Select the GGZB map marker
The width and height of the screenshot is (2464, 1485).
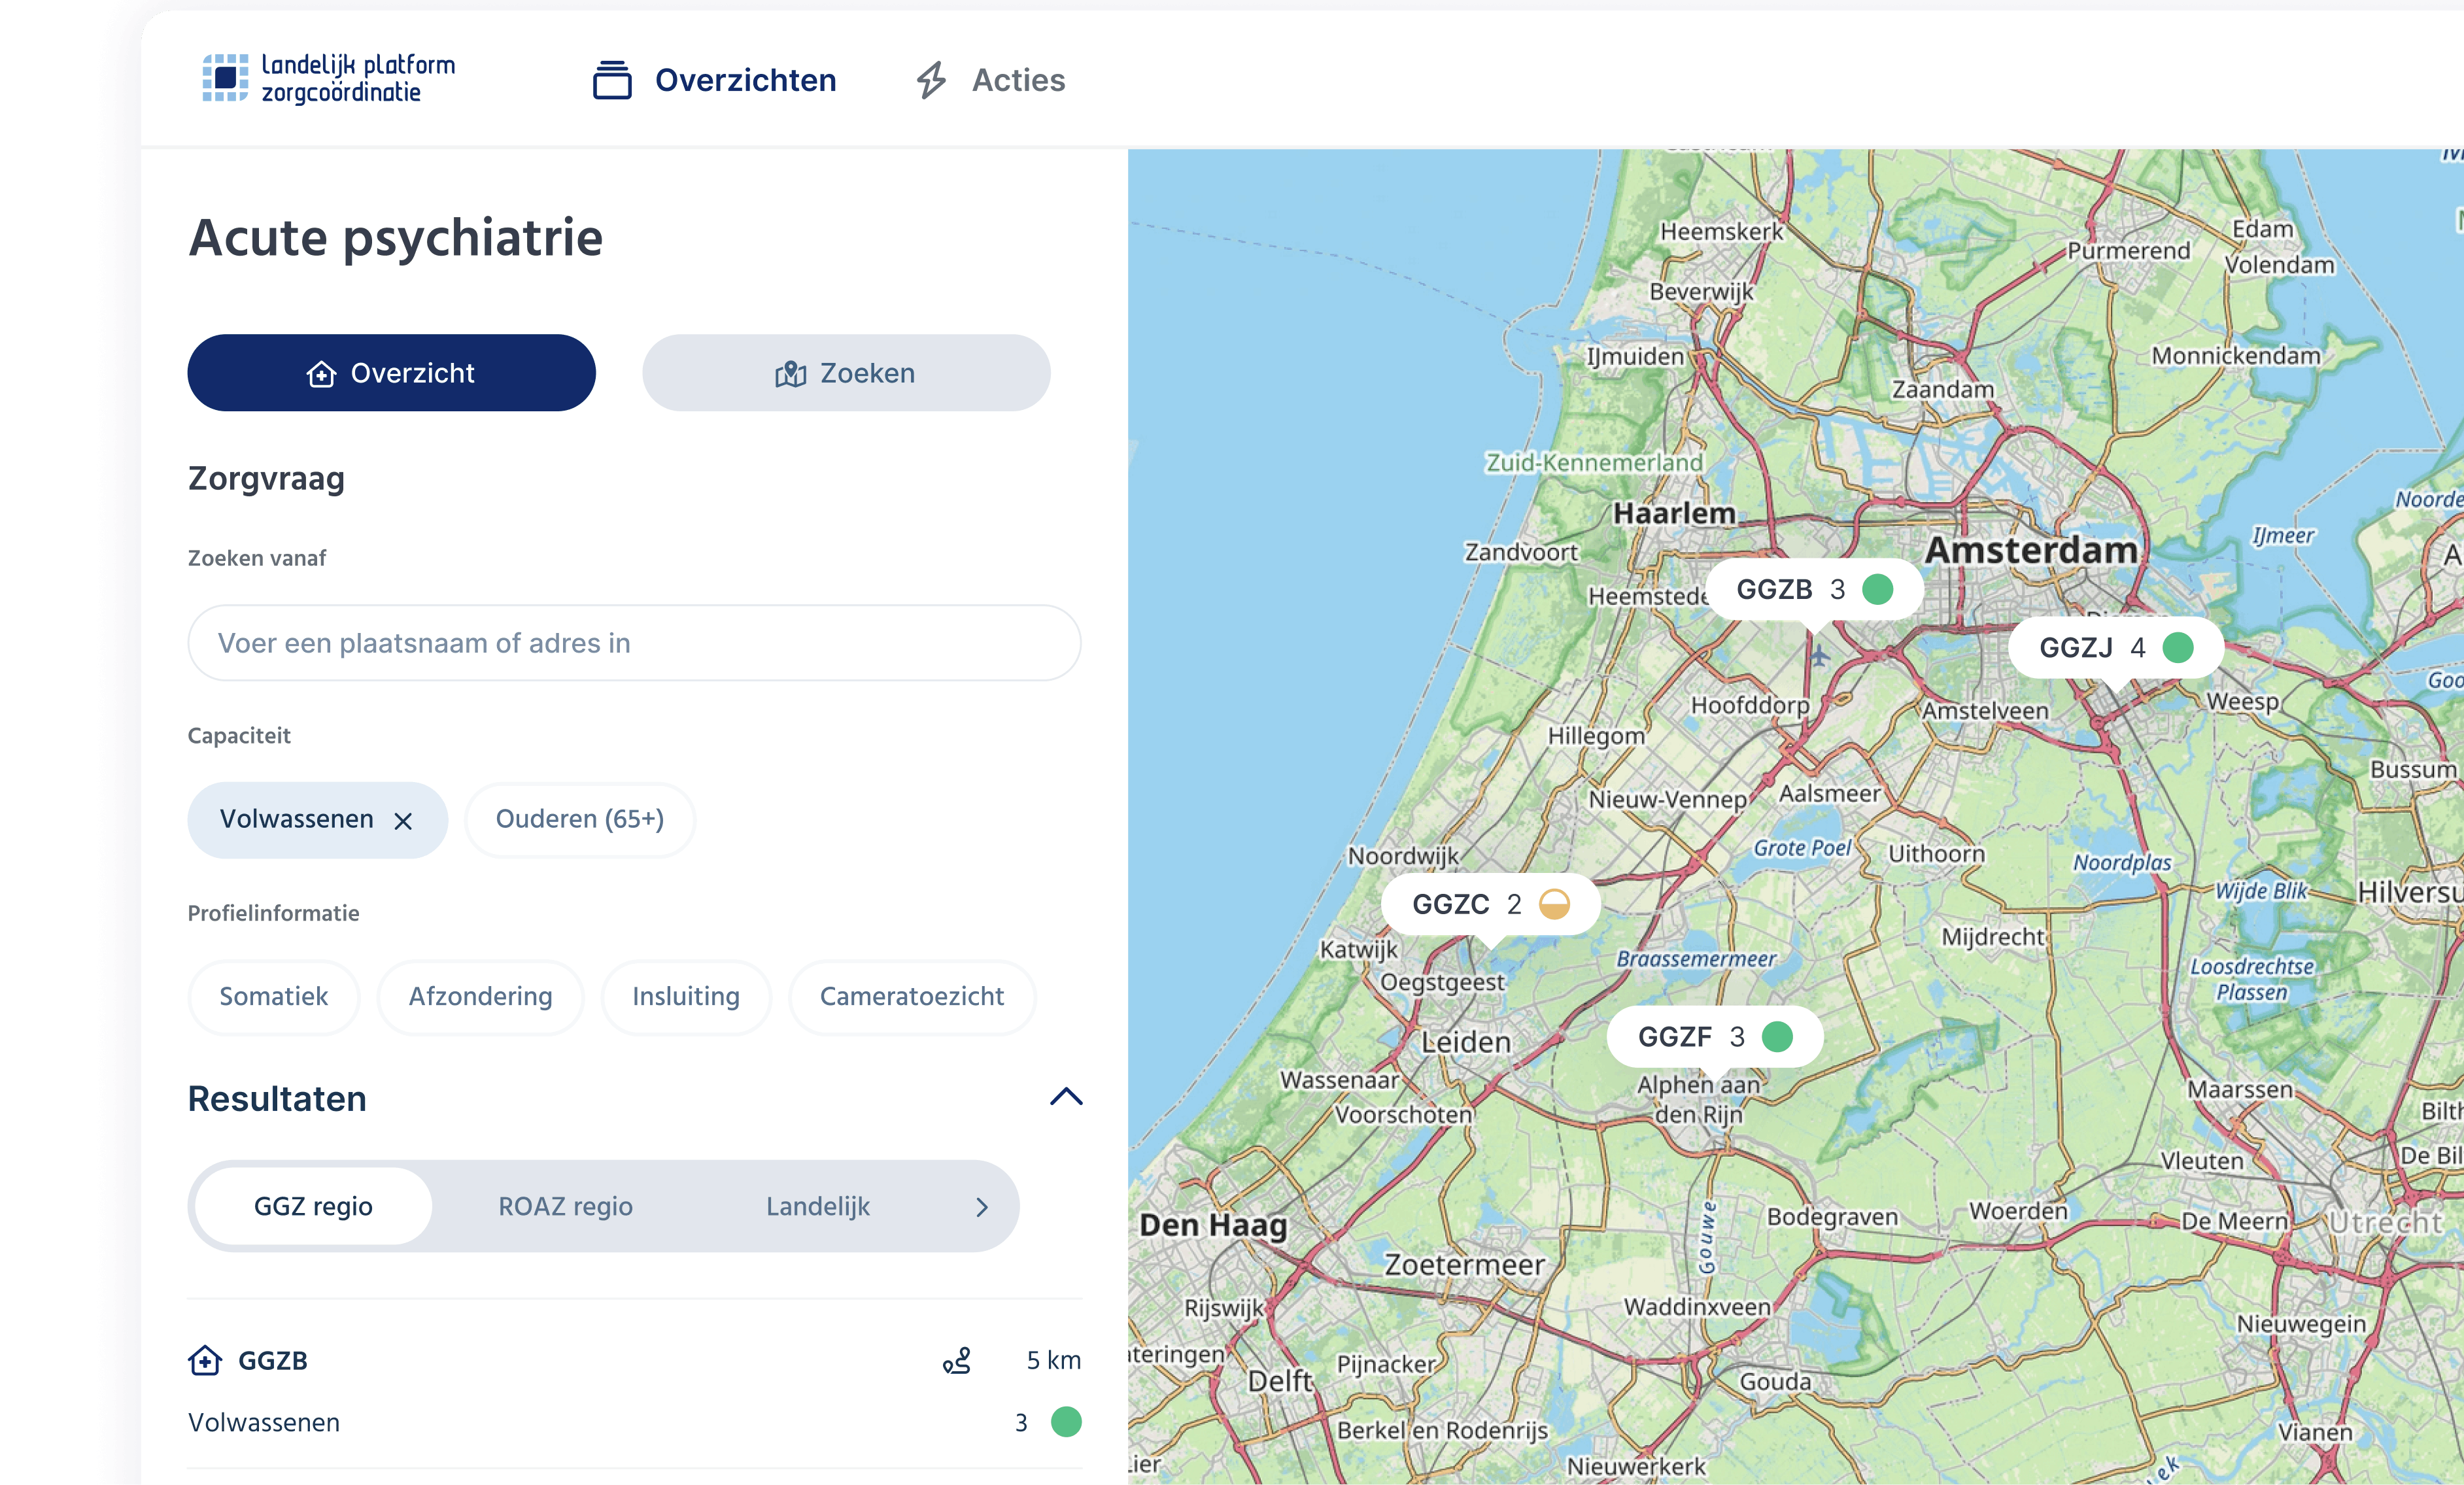tap(1814, 590)
